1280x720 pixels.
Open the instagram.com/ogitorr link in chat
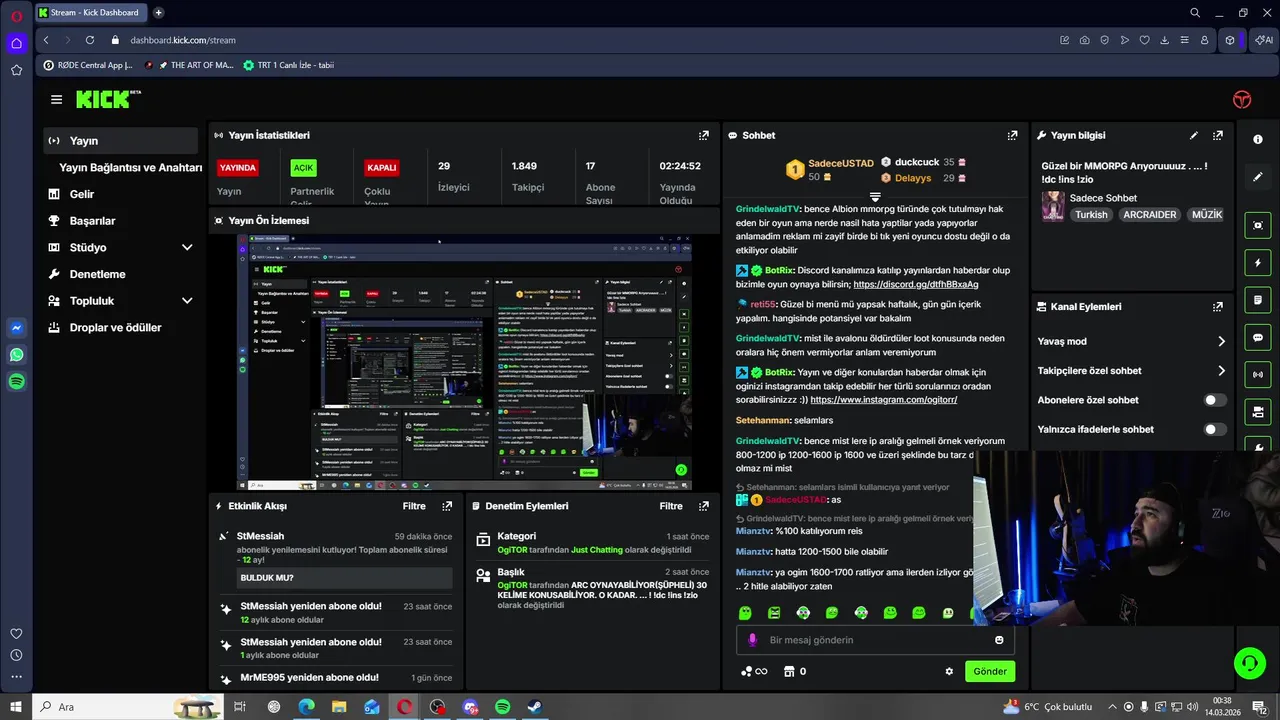pyautogui.click(x=884, y=399)
